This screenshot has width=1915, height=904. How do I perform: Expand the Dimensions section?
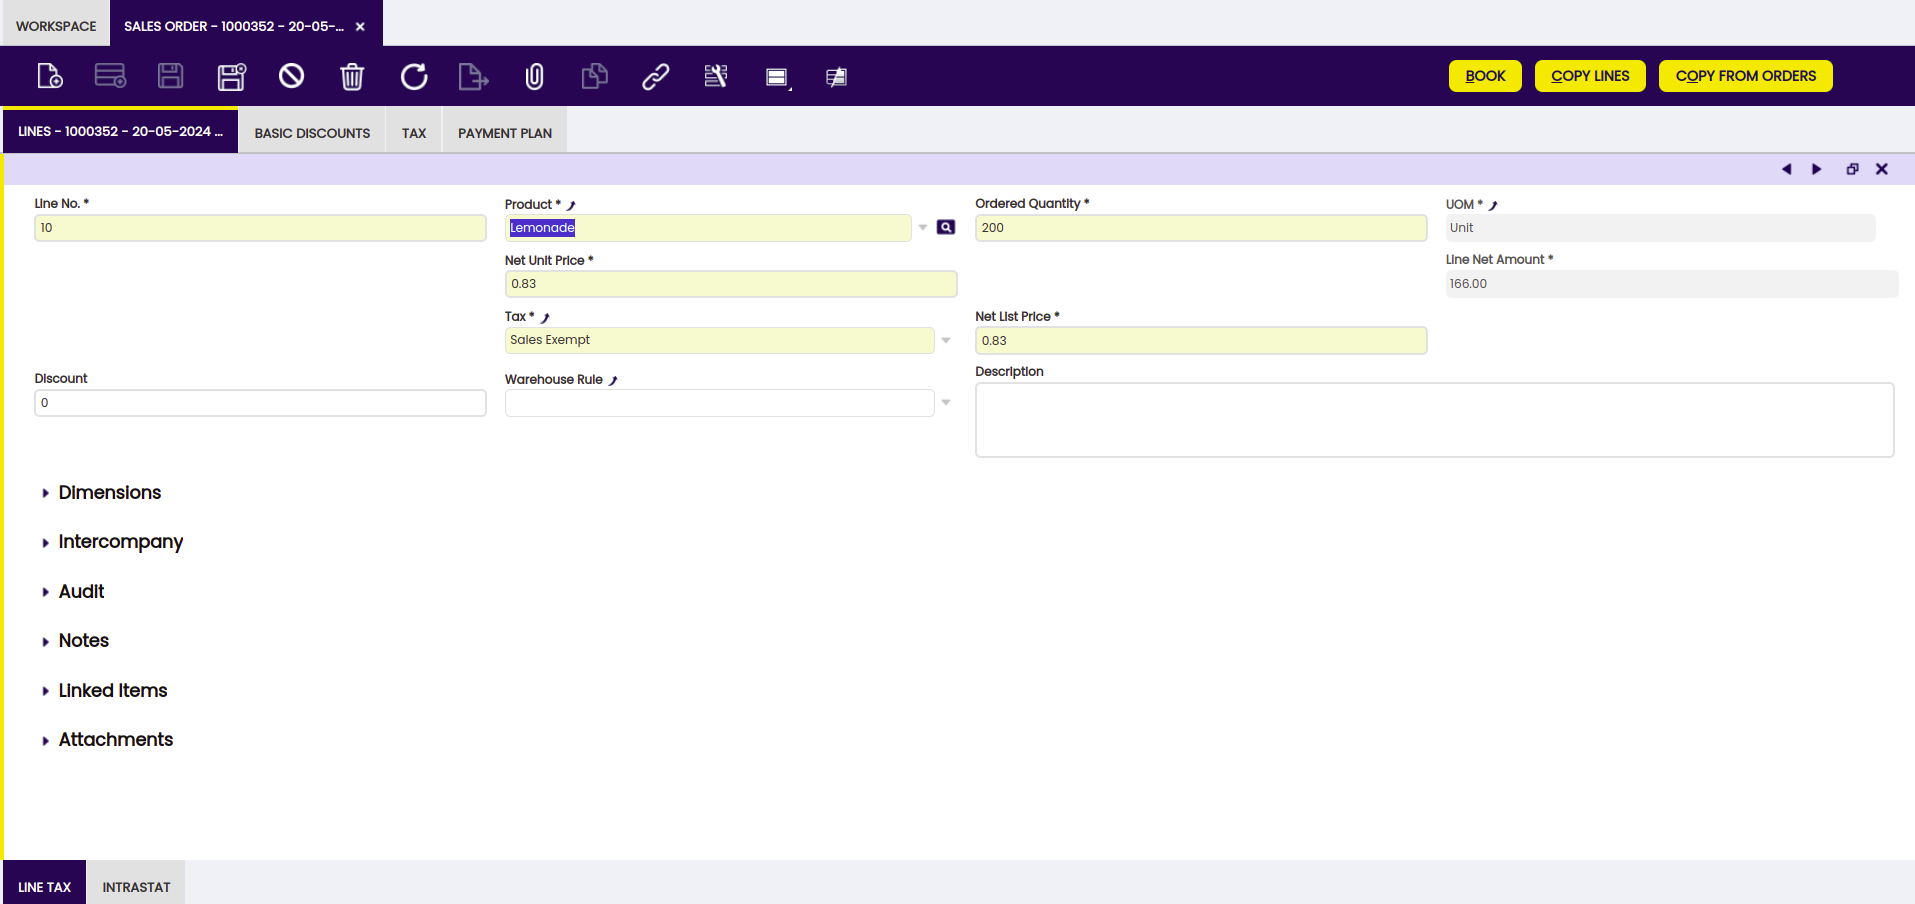(101, 493)
